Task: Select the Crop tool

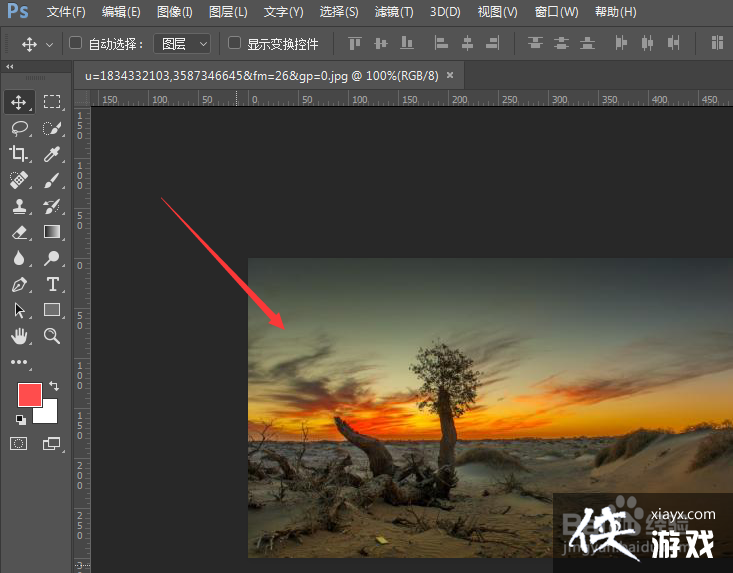Action: 19,154
